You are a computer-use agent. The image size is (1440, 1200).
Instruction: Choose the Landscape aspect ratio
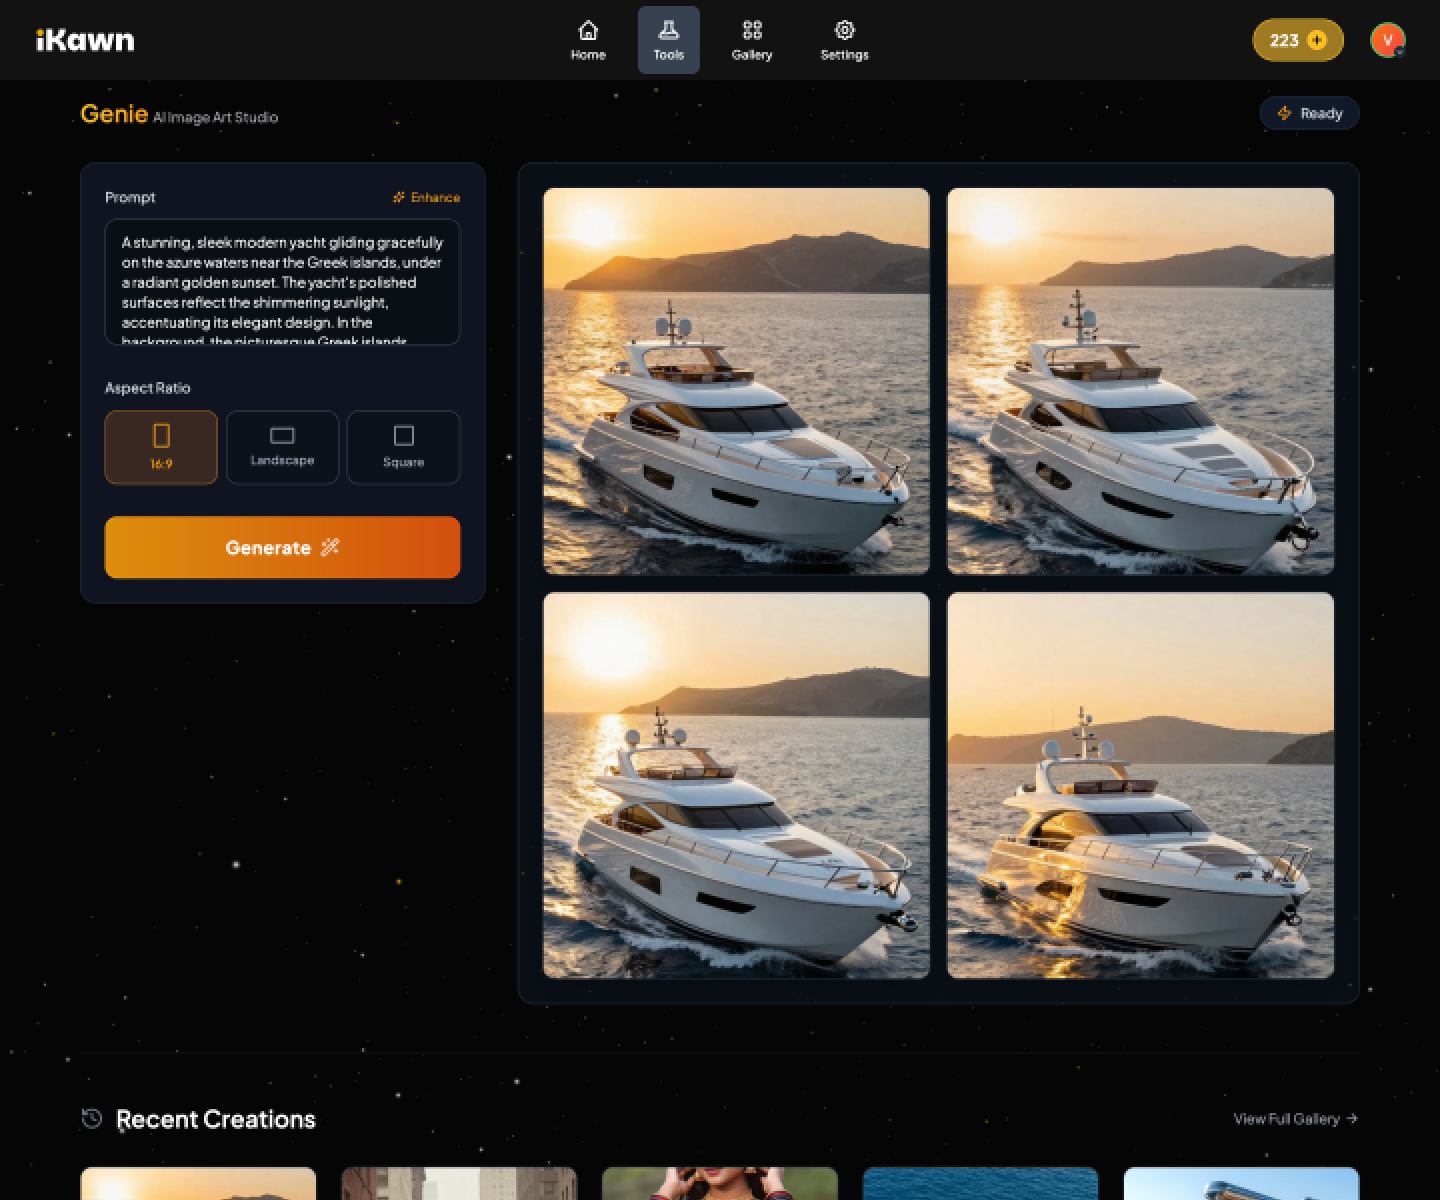[x=282, y=447]
